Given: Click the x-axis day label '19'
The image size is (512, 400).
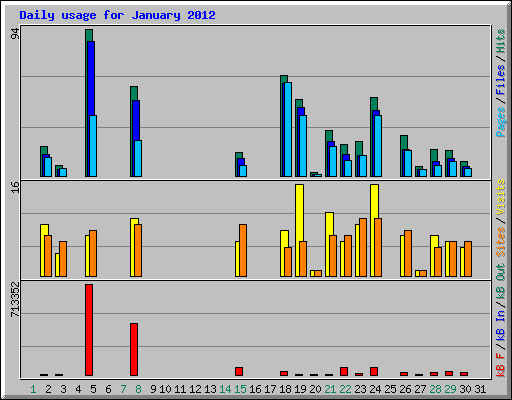Looking at the screenshot, I should tap(300, 389).
